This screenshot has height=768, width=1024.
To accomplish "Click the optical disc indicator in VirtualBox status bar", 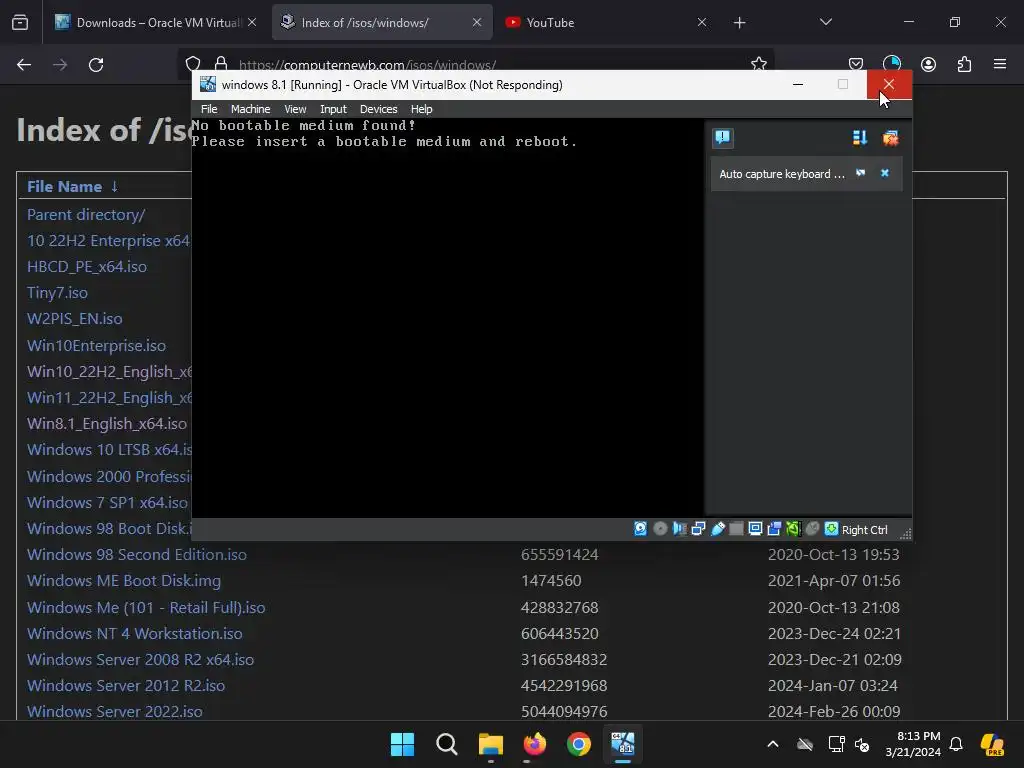I will [660, 529].
